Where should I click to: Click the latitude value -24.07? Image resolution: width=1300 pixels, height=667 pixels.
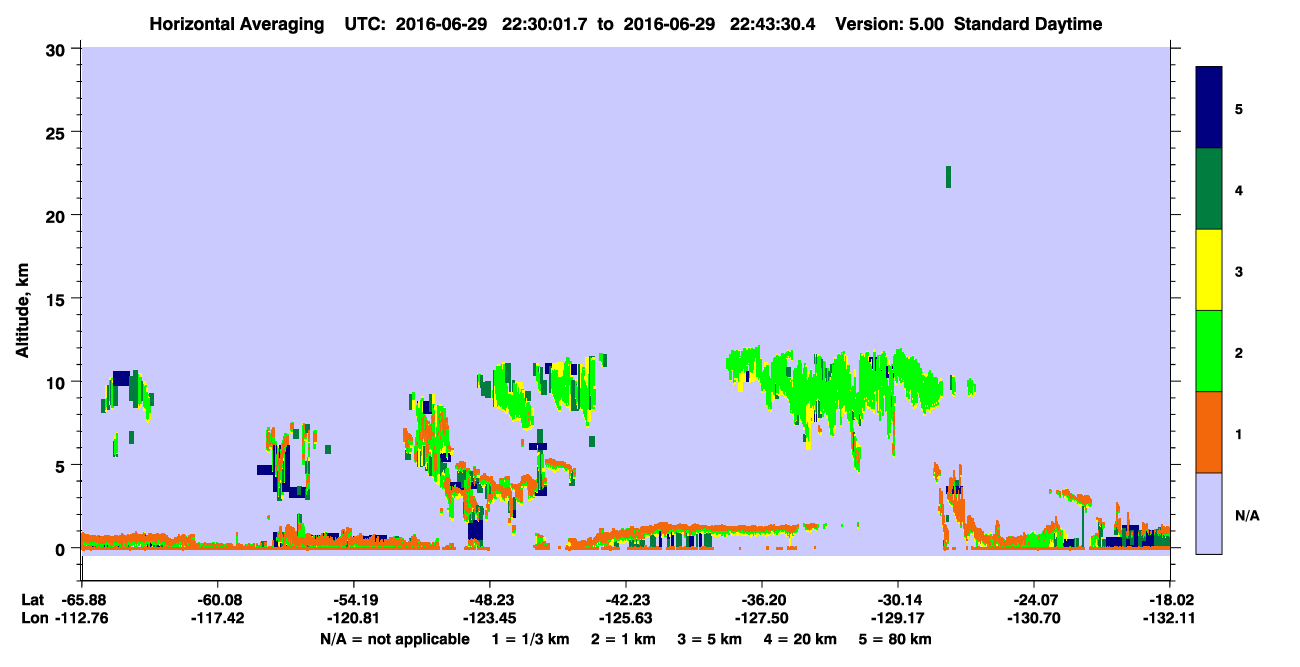click(1034, 600)
